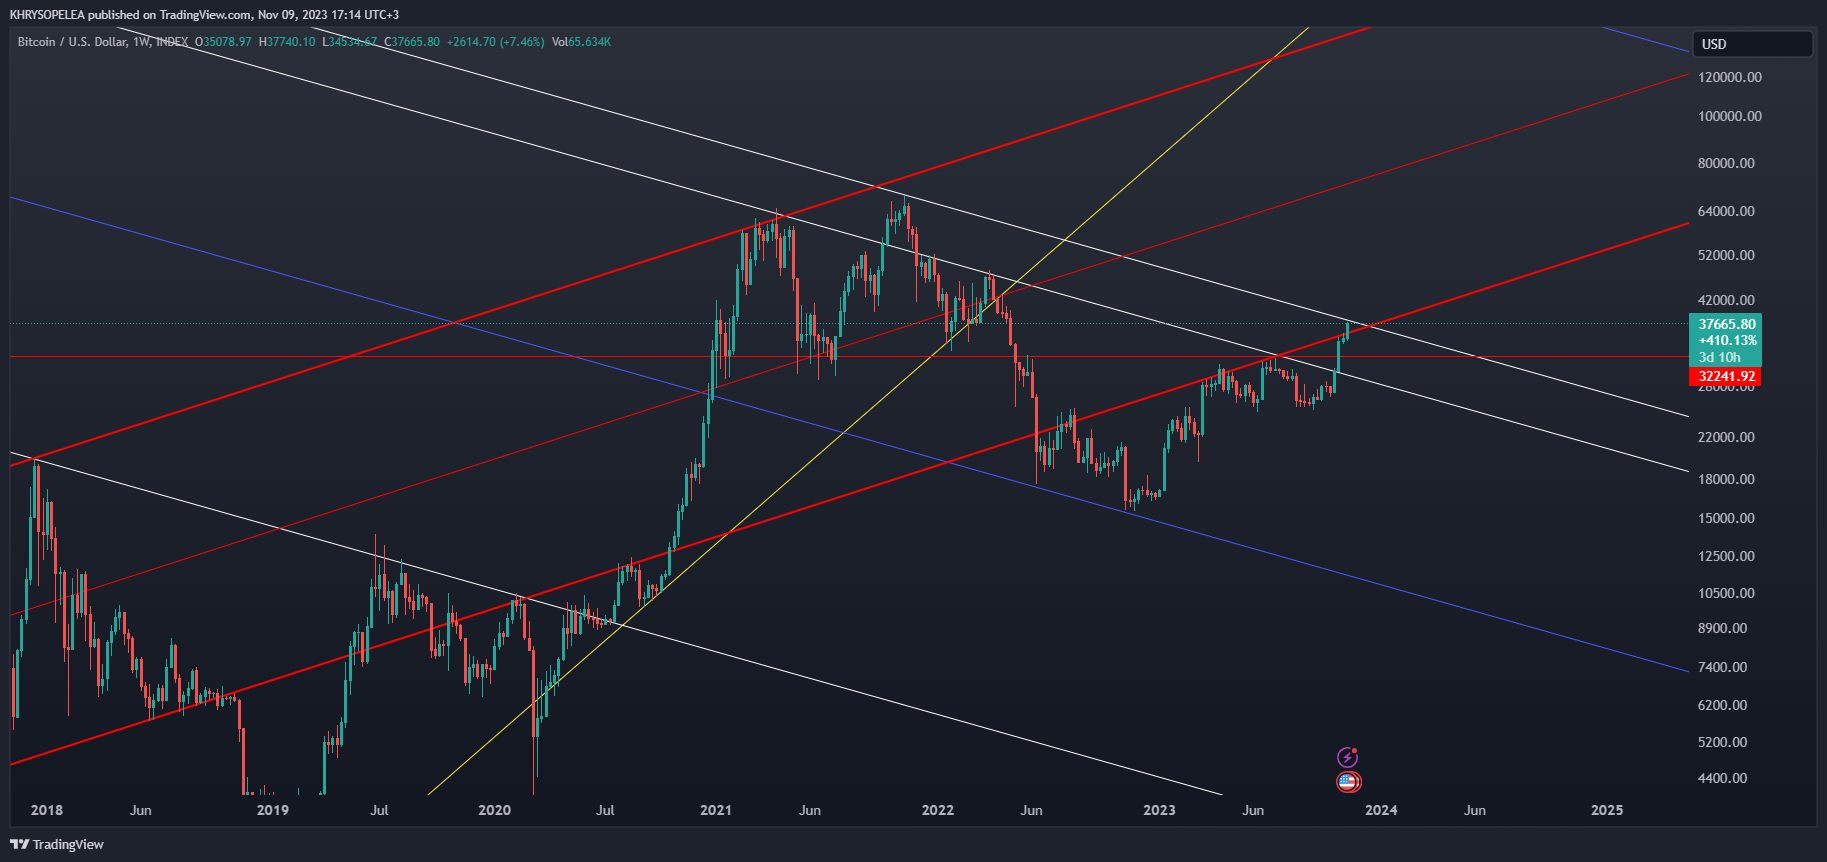Viewport: 1827px width, 862px height.
Task: Click the 42000.00 price axis label
Action: (1726, 300)
